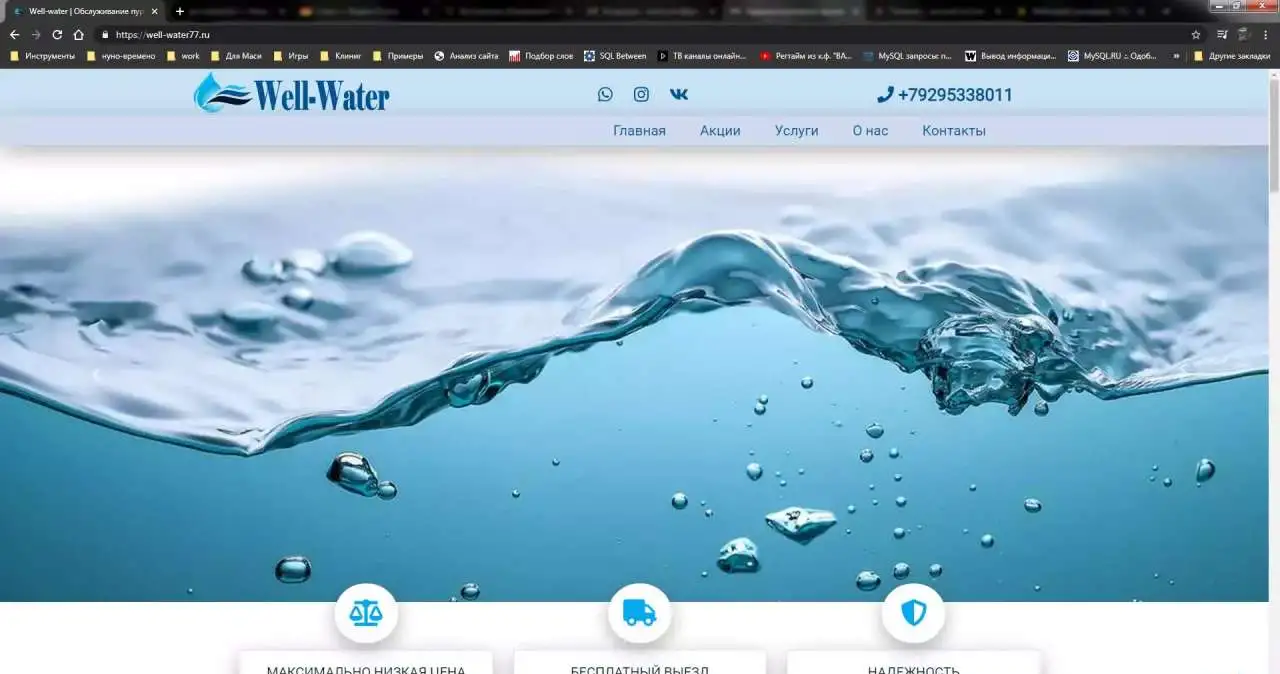Image resolution: width=1280 pixels, height=674 pixels.
Task: Open the О нас menu item
Action: click(870, 131)
